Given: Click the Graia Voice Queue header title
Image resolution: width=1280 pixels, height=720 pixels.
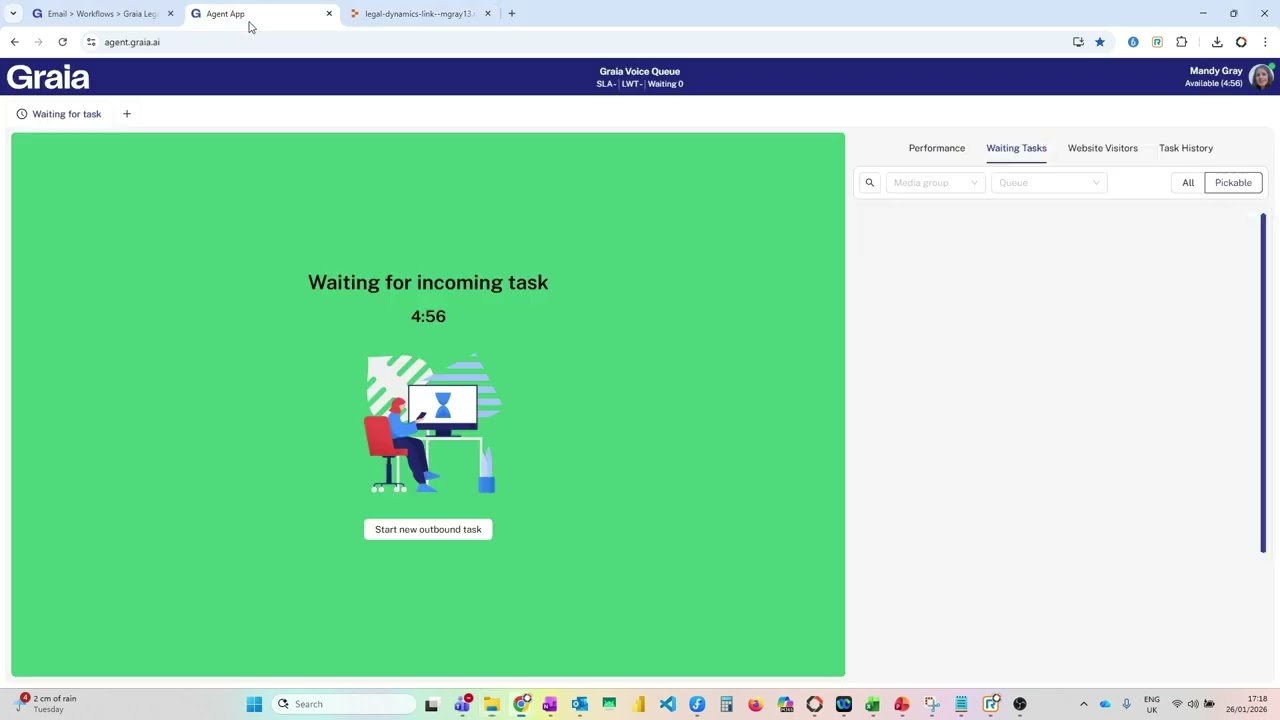Looking at the screenshot, I should [640, 71].
